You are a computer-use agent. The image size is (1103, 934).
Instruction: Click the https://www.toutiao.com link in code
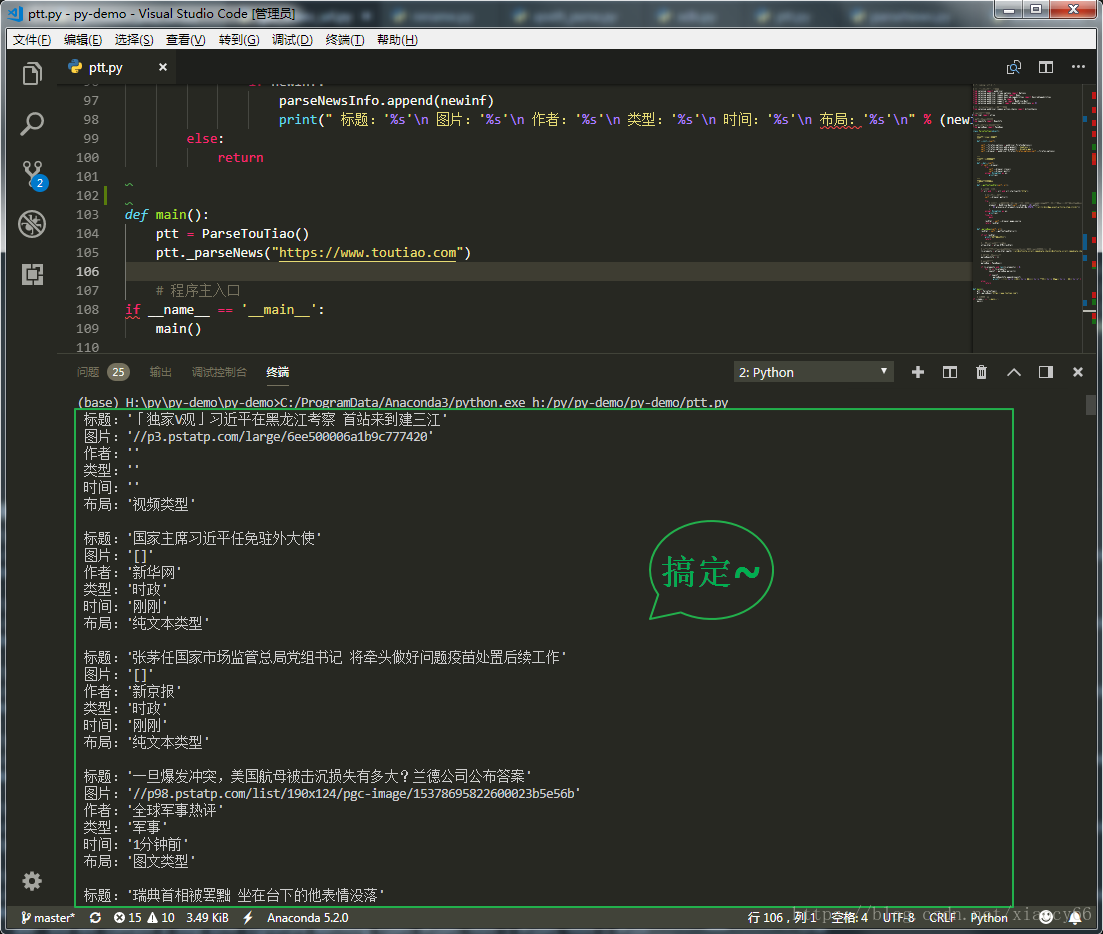pyautogui.click(x=368, y=252)
